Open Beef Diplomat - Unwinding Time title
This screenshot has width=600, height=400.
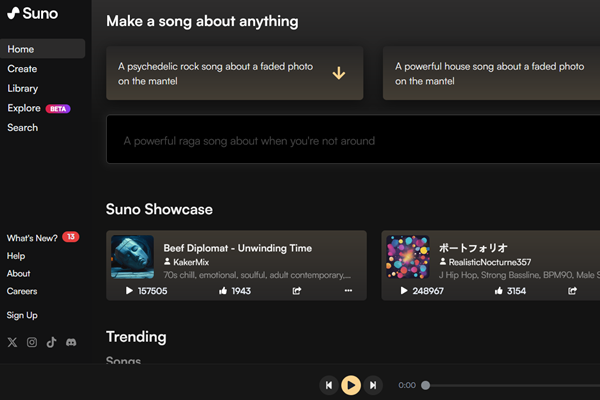[x=238, y=248]
